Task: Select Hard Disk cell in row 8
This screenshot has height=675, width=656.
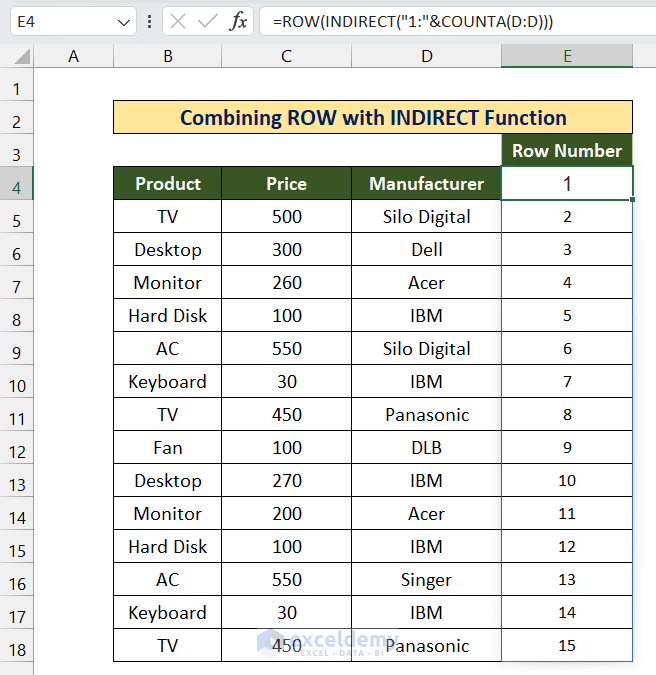Action: click(168, 316)
